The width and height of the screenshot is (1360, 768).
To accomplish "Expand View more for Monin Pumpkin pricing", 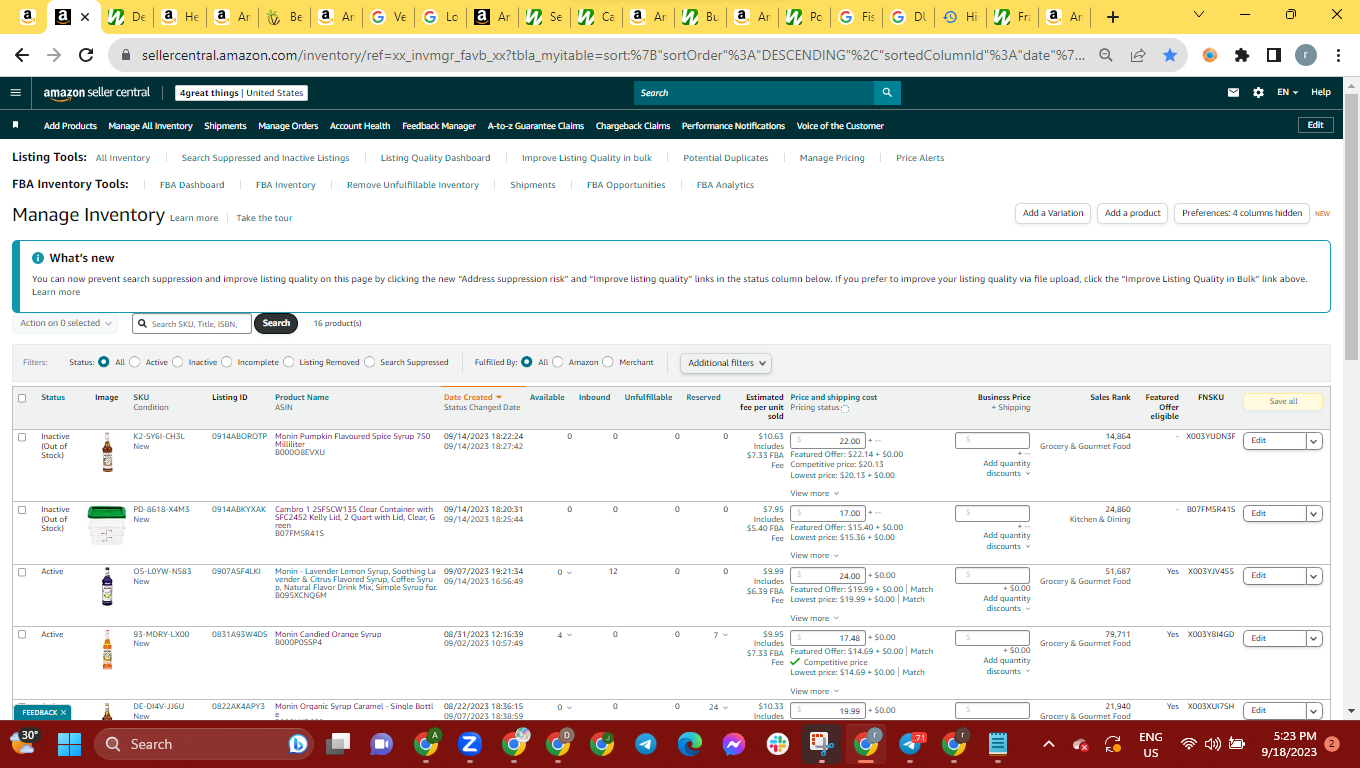I will click(x=813, y=493).
